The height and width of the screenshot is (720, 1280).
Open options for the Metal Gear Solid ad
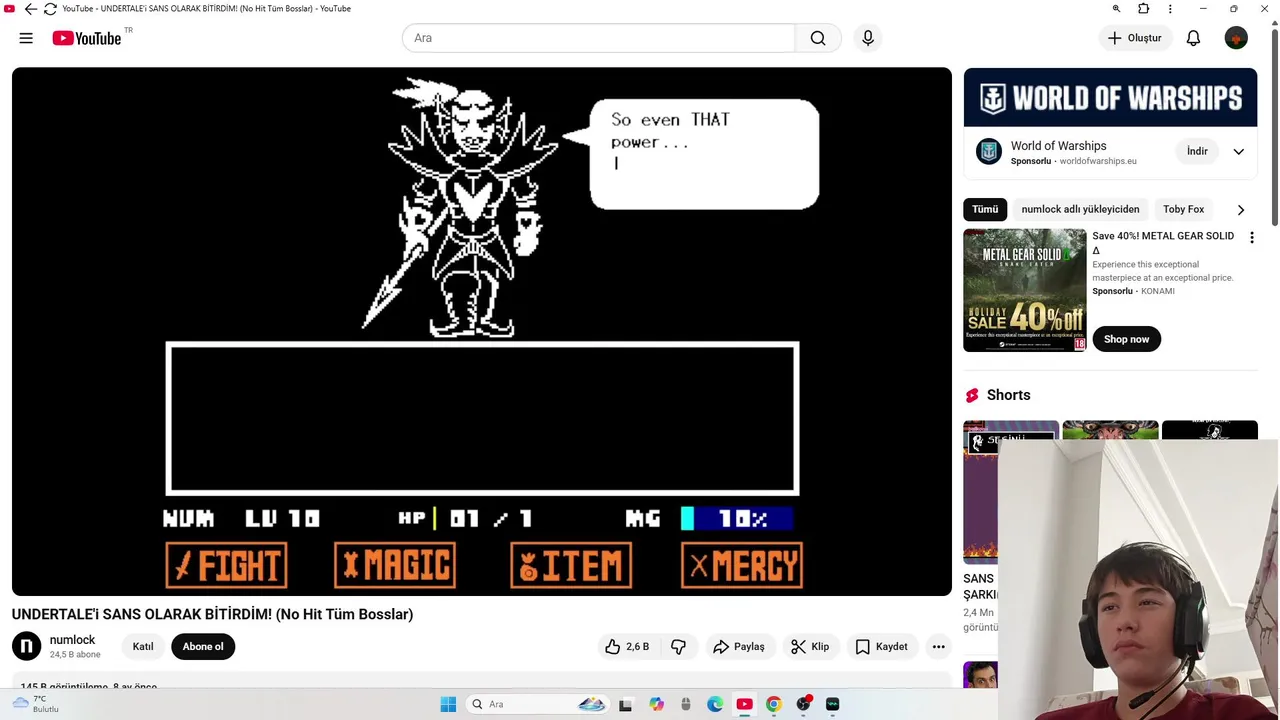[x=1251, y=238]
